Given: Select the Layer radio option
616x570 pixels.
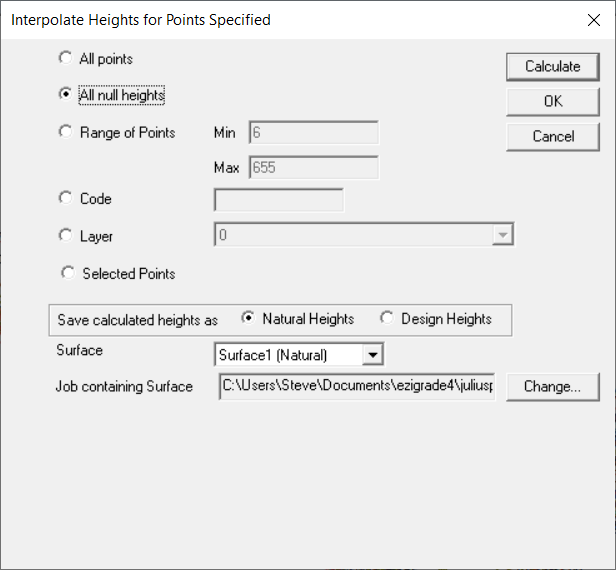Looking at the screenshot, I should (67, 237).
